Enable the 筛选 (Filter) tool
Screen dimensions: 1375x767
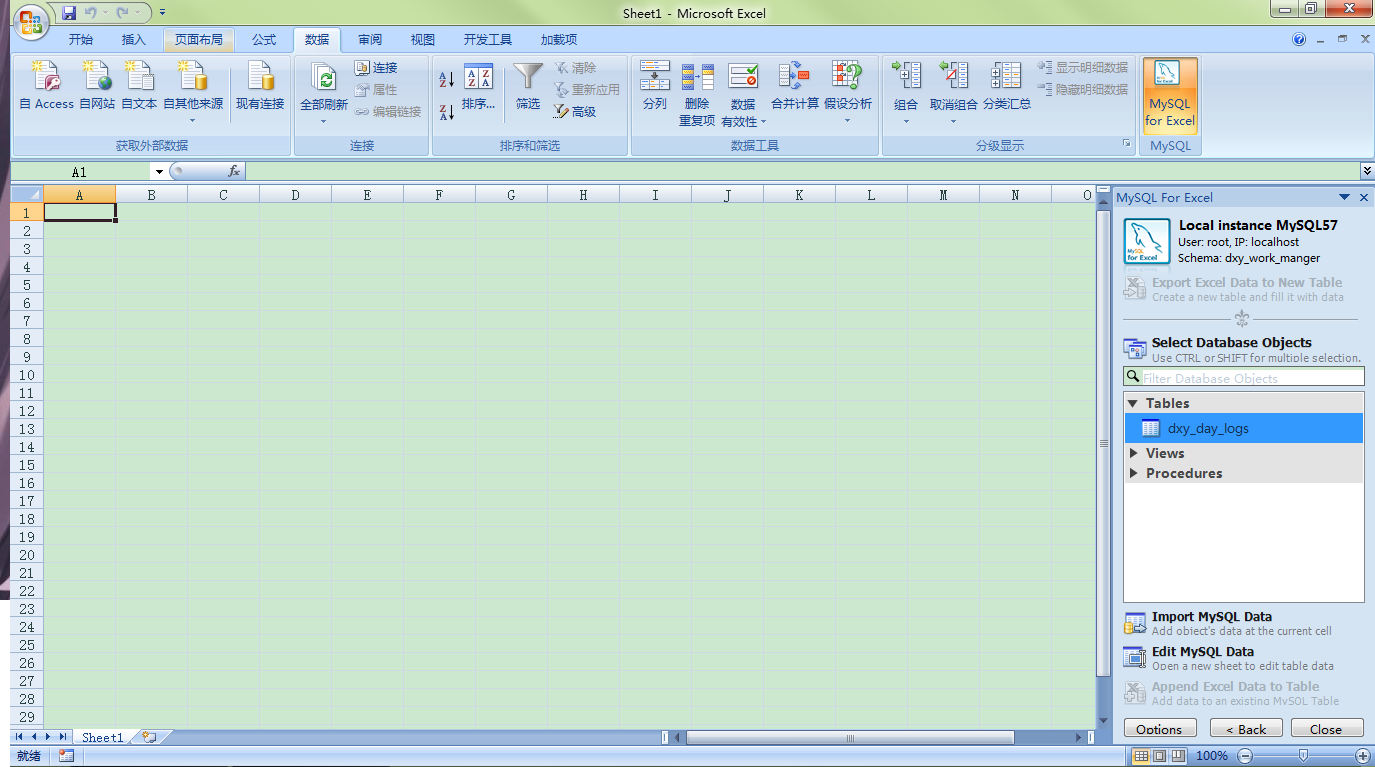point(527,90)
